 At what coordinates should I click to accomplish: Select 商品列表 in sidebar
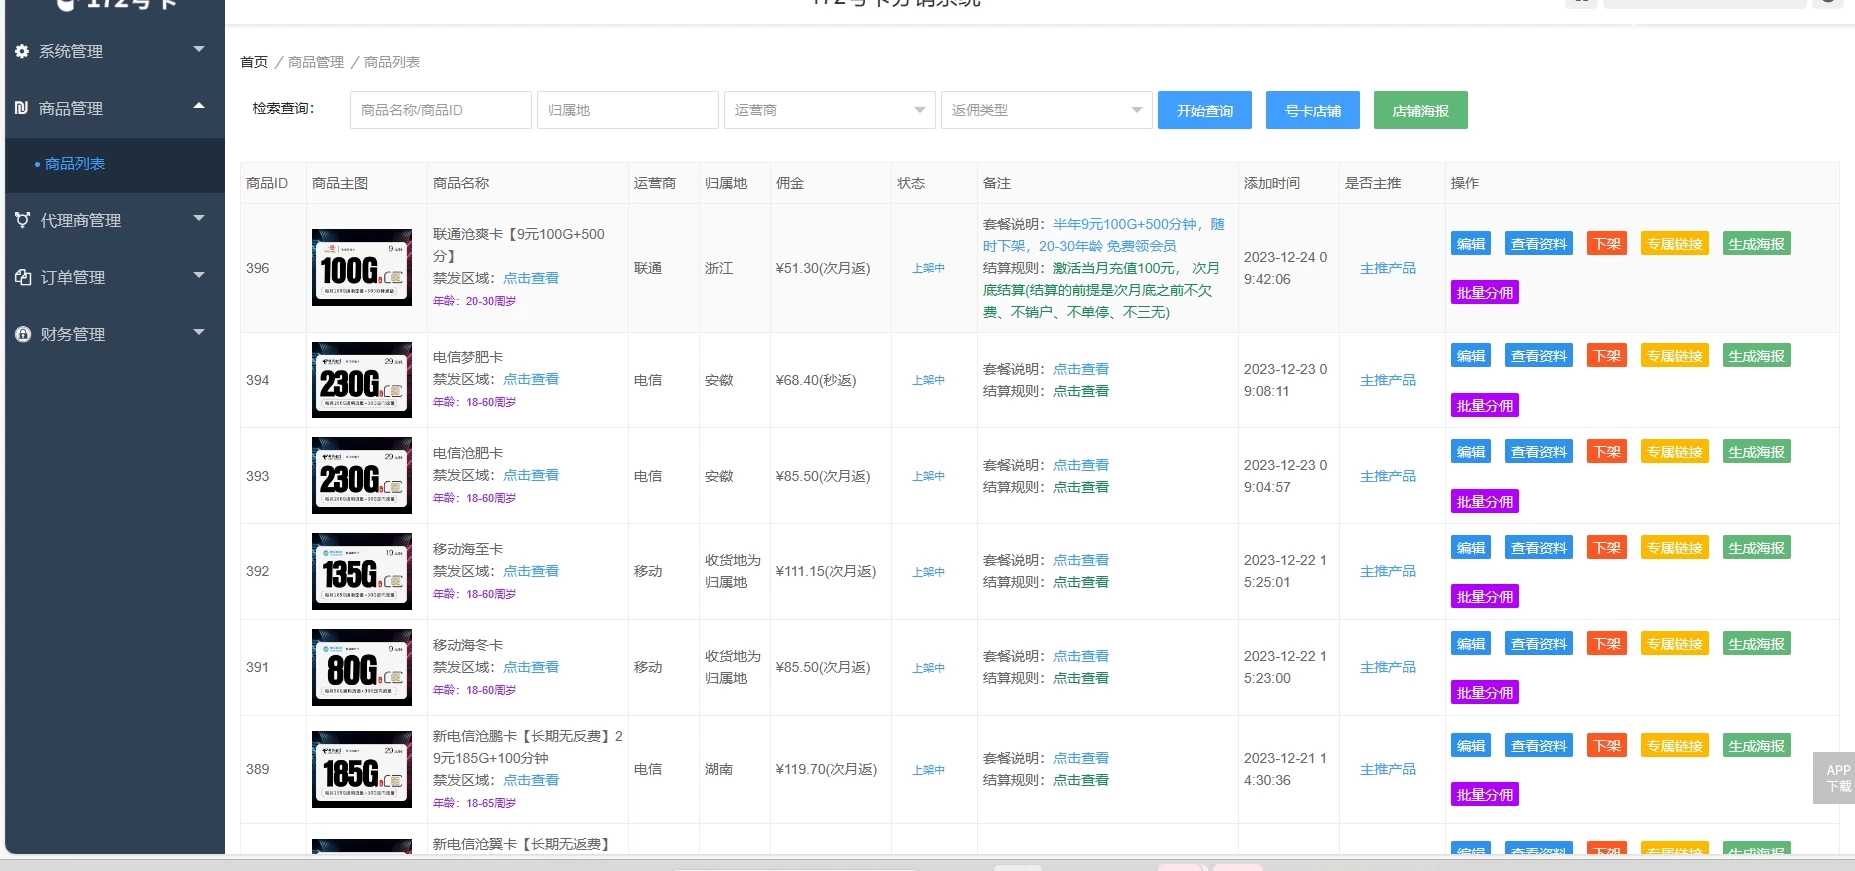point(75,164)
